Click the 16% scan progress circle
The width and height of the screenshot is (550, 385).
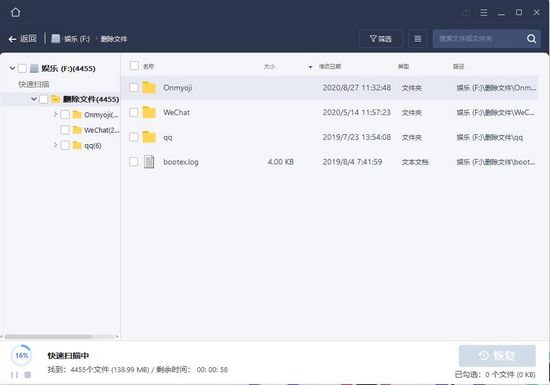(21, 356)
